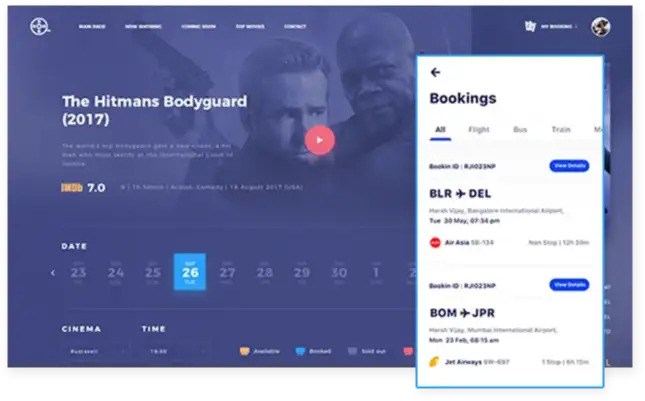
Task: Select date 25 in the date strip
Action: pyautogui.click(x=153, y=272)
